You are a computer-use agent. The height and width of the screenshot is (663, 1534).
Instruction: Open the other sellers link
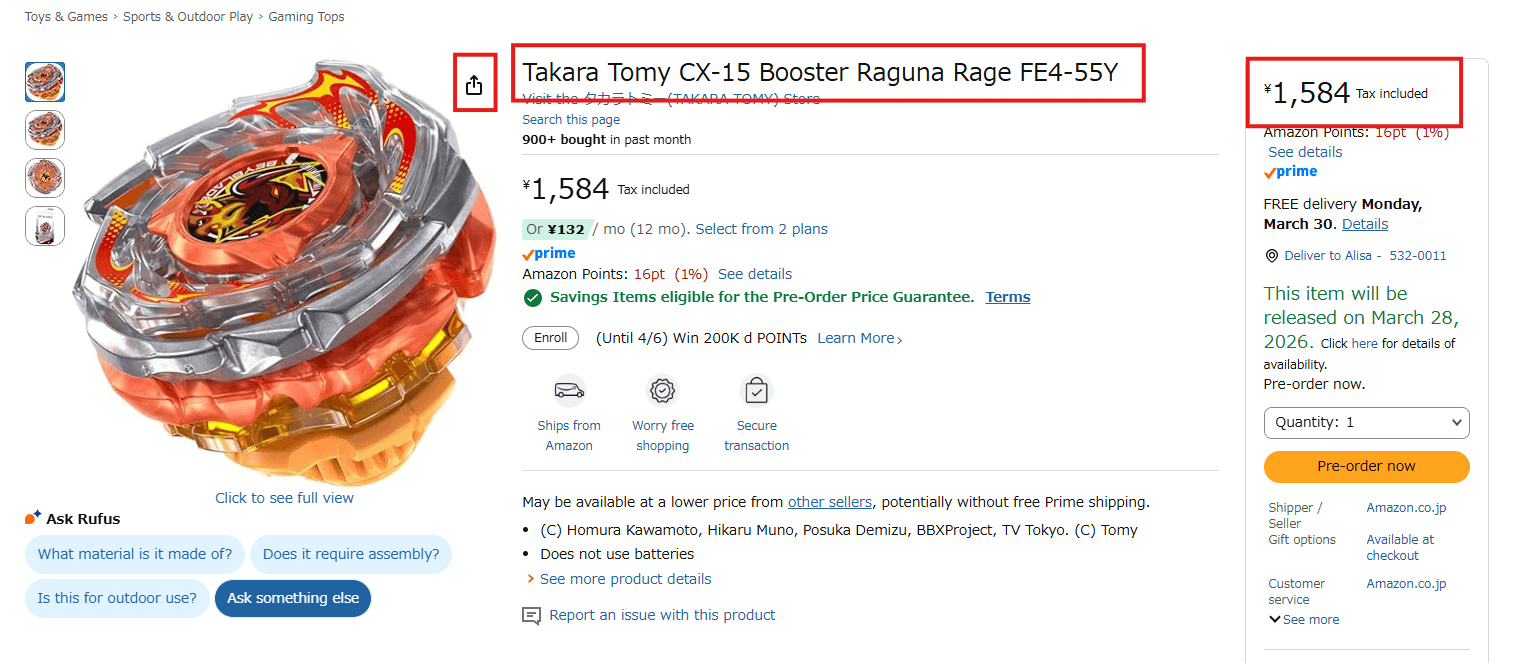(x=830, y=502)
